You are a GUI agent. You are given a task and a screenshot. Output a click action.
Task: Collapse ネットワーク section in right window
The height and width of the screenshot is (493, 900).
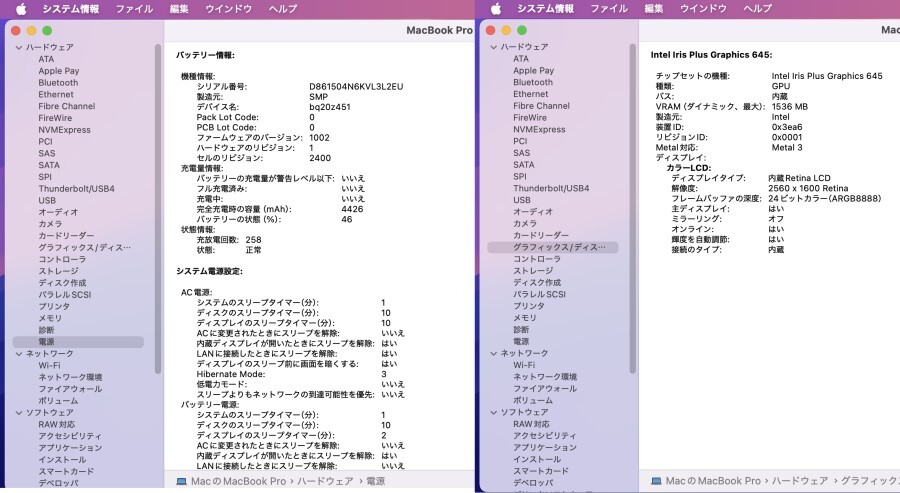click(494, 353)
